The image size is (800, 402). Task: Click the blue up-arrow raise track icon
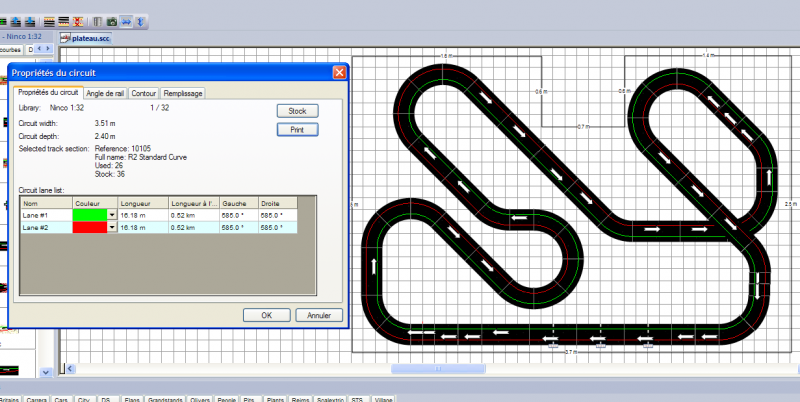tap(16, 22)
